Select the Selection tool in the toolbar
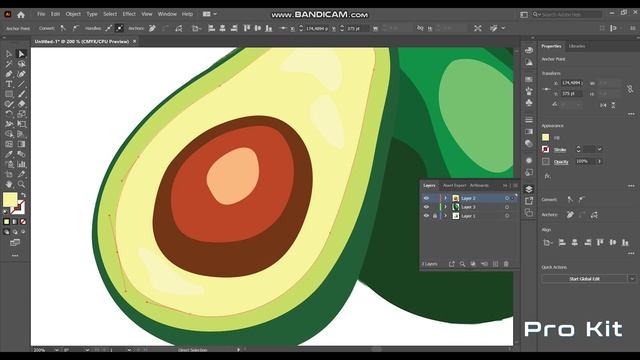 point(9,54)
